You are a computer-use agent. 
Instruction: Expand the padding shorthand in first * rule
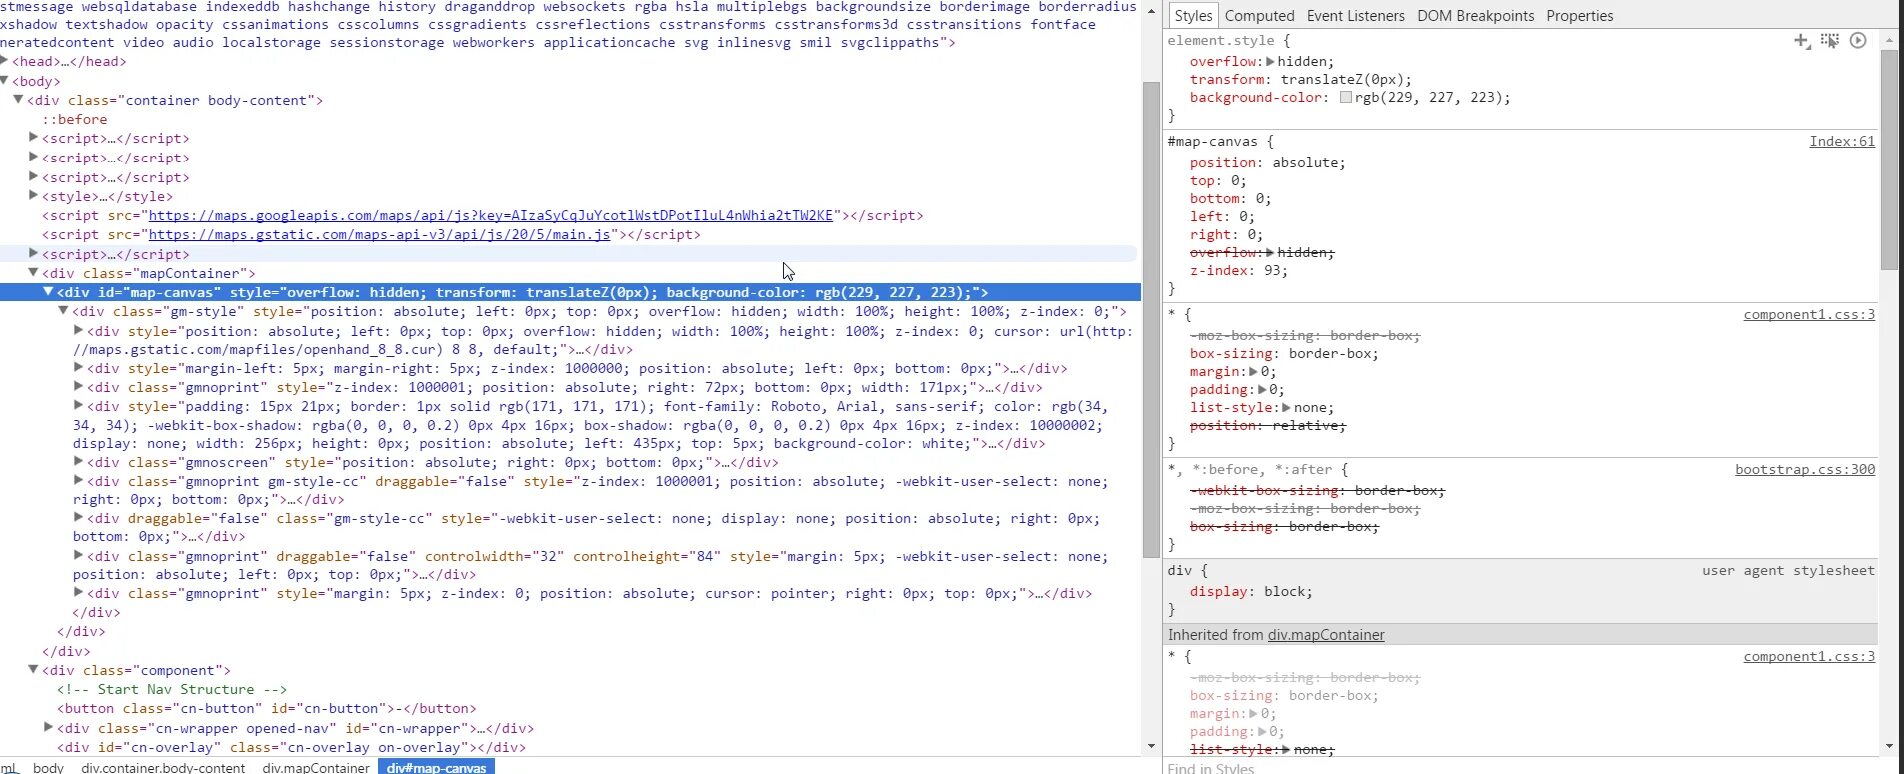(x=1263, y=390)
